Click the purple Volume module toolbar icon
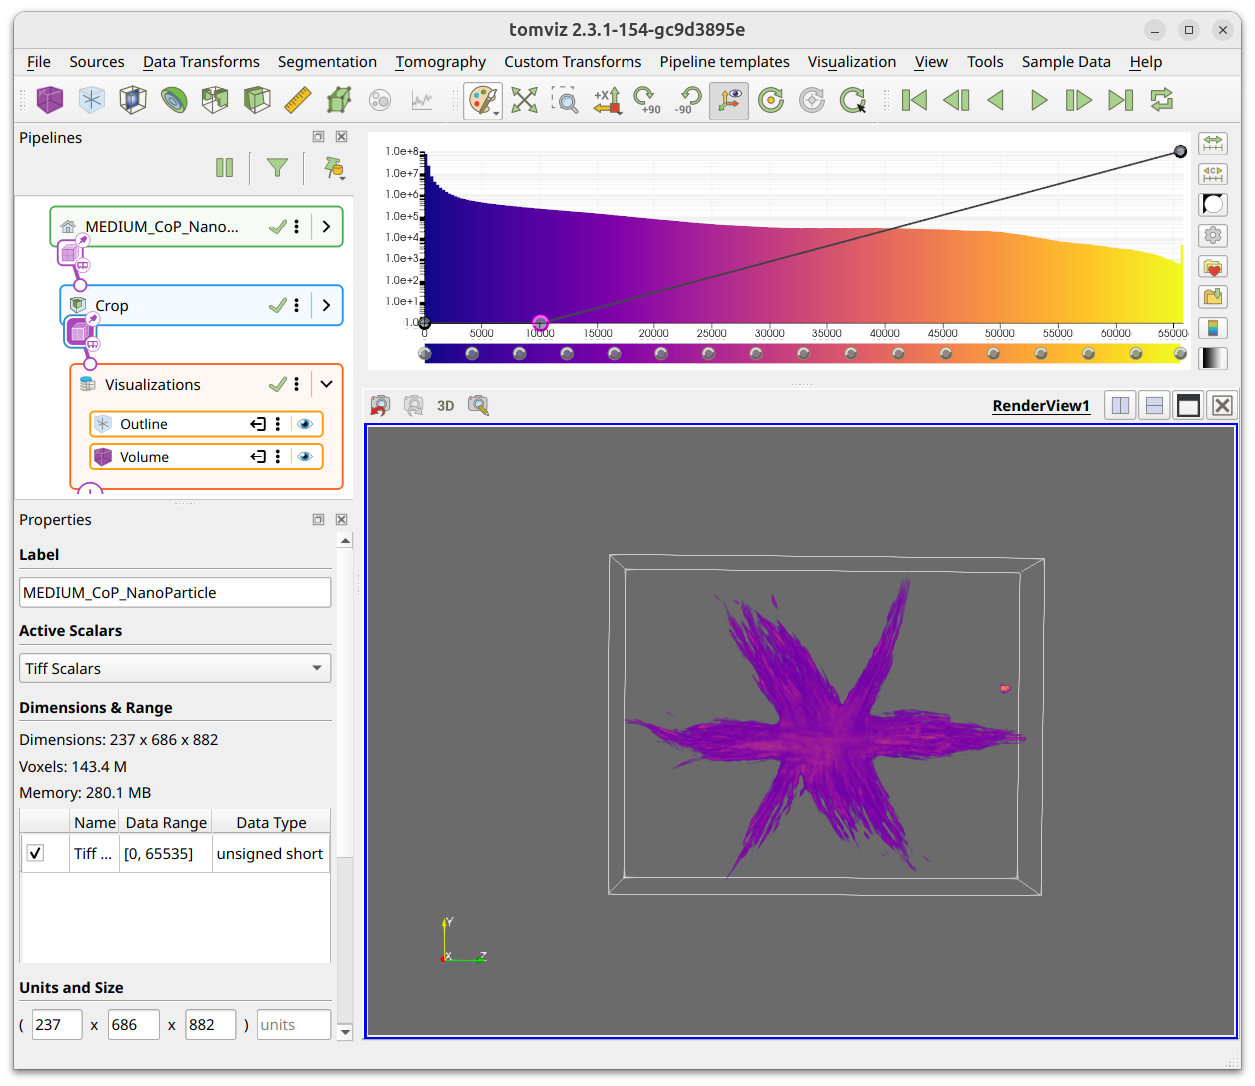 click(x=50, y=100)
